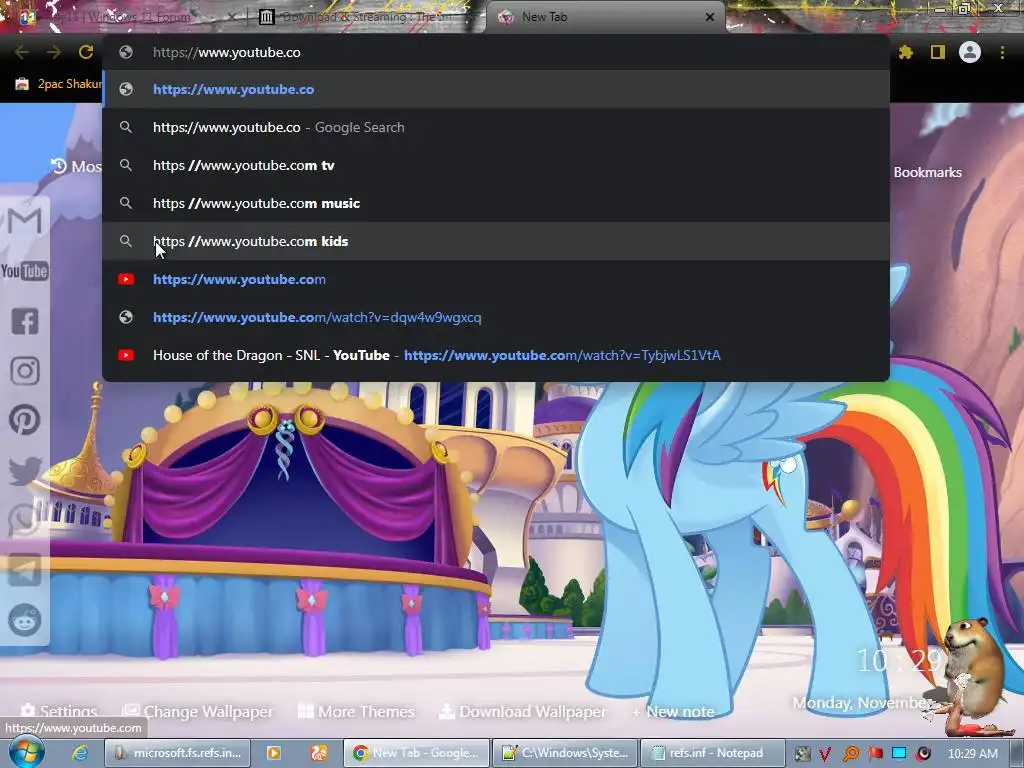Open the side panel icon in toolbar
The image size is (1024, 768).
click(x=938, y=52)
